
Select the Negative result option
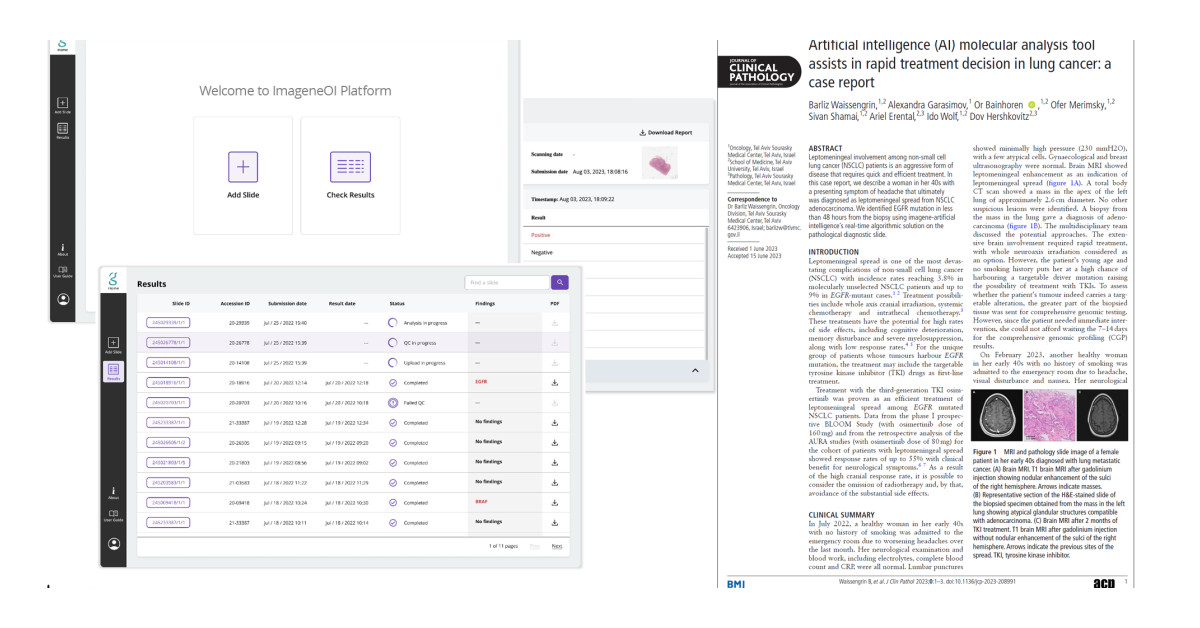[542, 252]
